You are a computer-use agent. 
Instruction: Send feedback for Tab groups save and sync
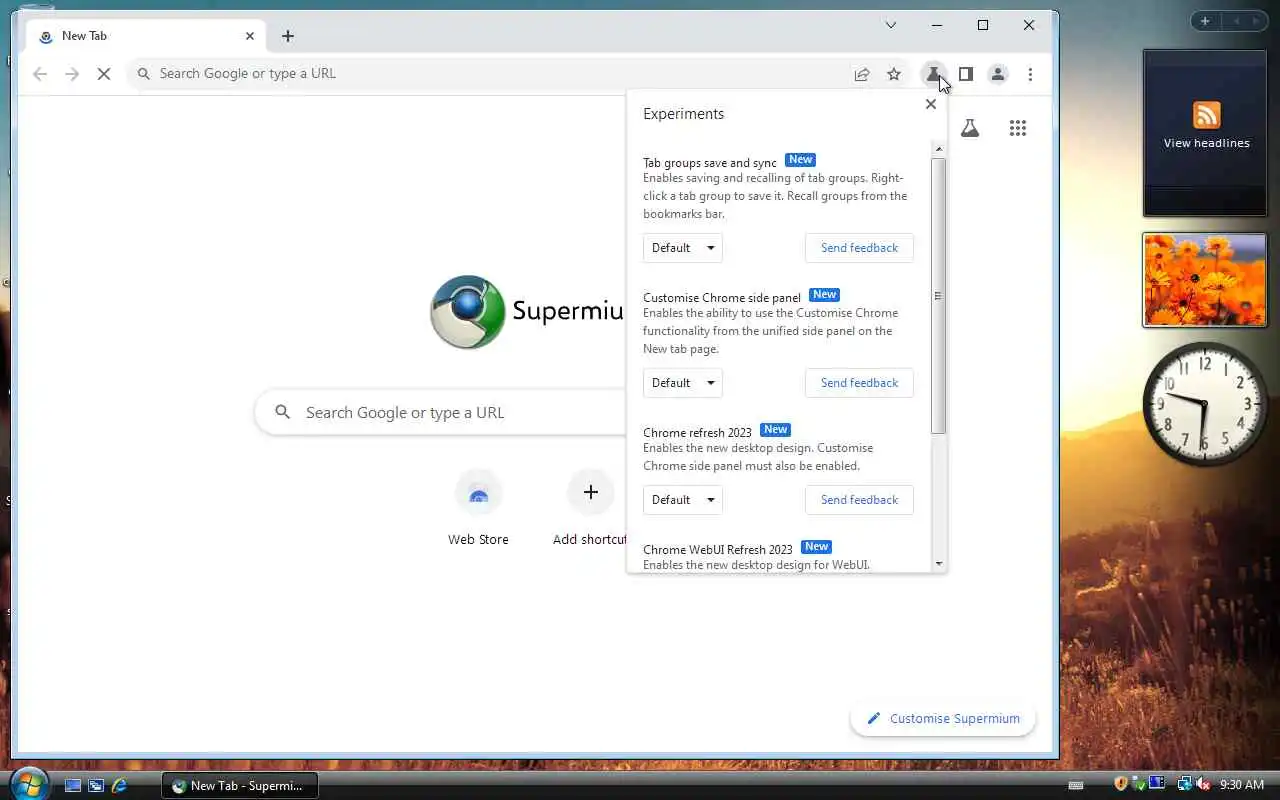point(859,248)
